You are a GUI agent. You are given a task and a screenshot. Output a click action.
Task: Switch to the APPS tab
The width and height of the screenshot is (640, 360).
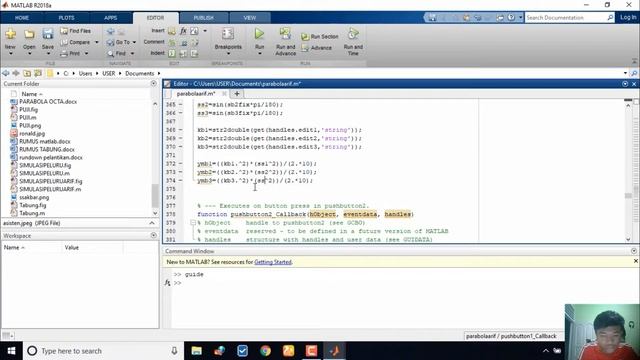pyautogui.click(x=110, y=18)
